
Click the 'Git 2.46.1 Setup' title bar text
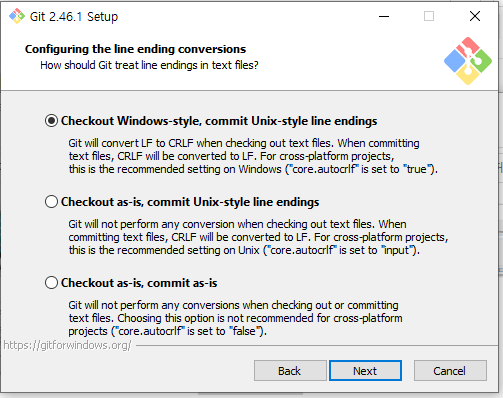(74, 16)
